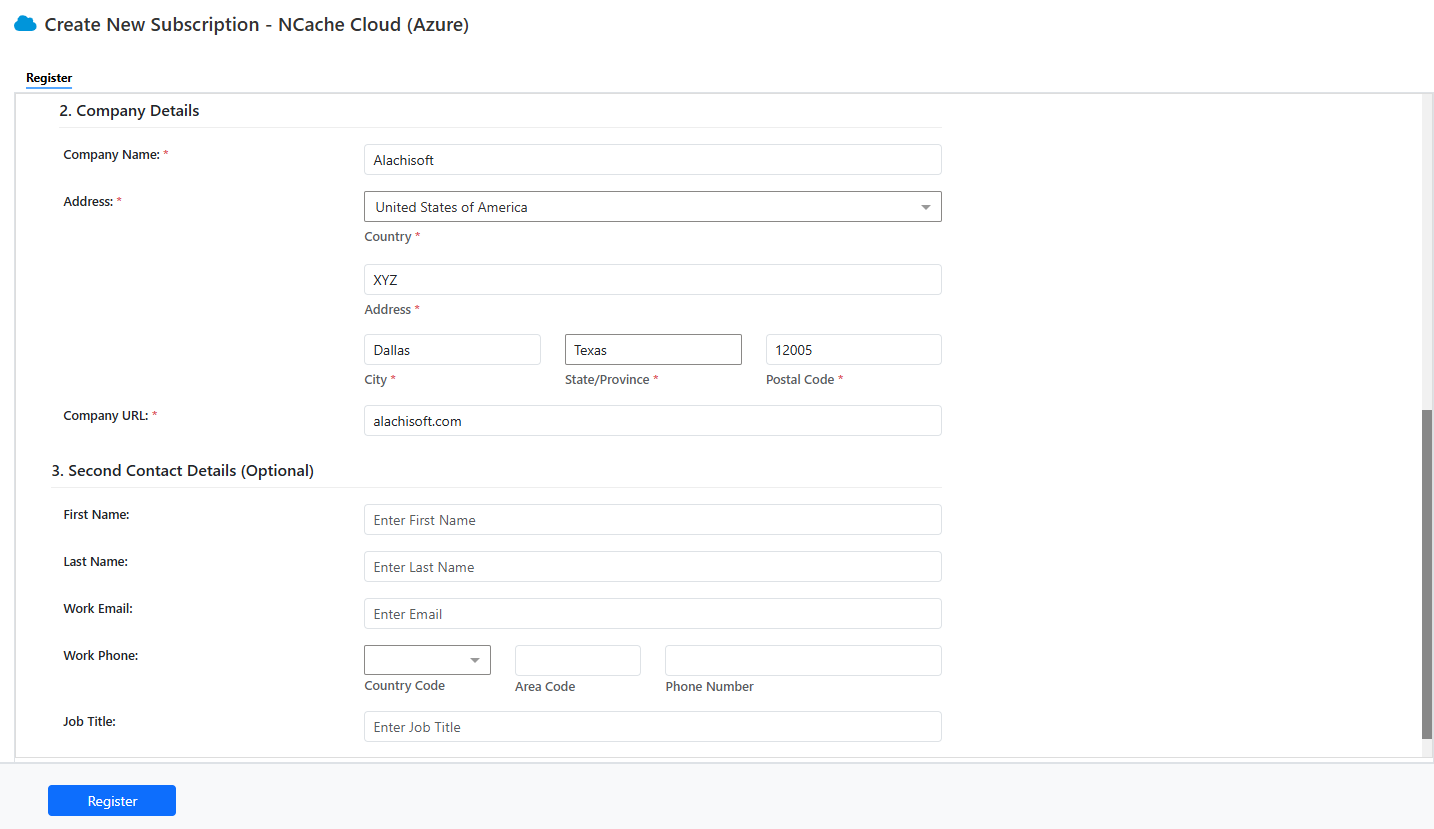Open the Country Code dropdown

(x=428, y=661)
